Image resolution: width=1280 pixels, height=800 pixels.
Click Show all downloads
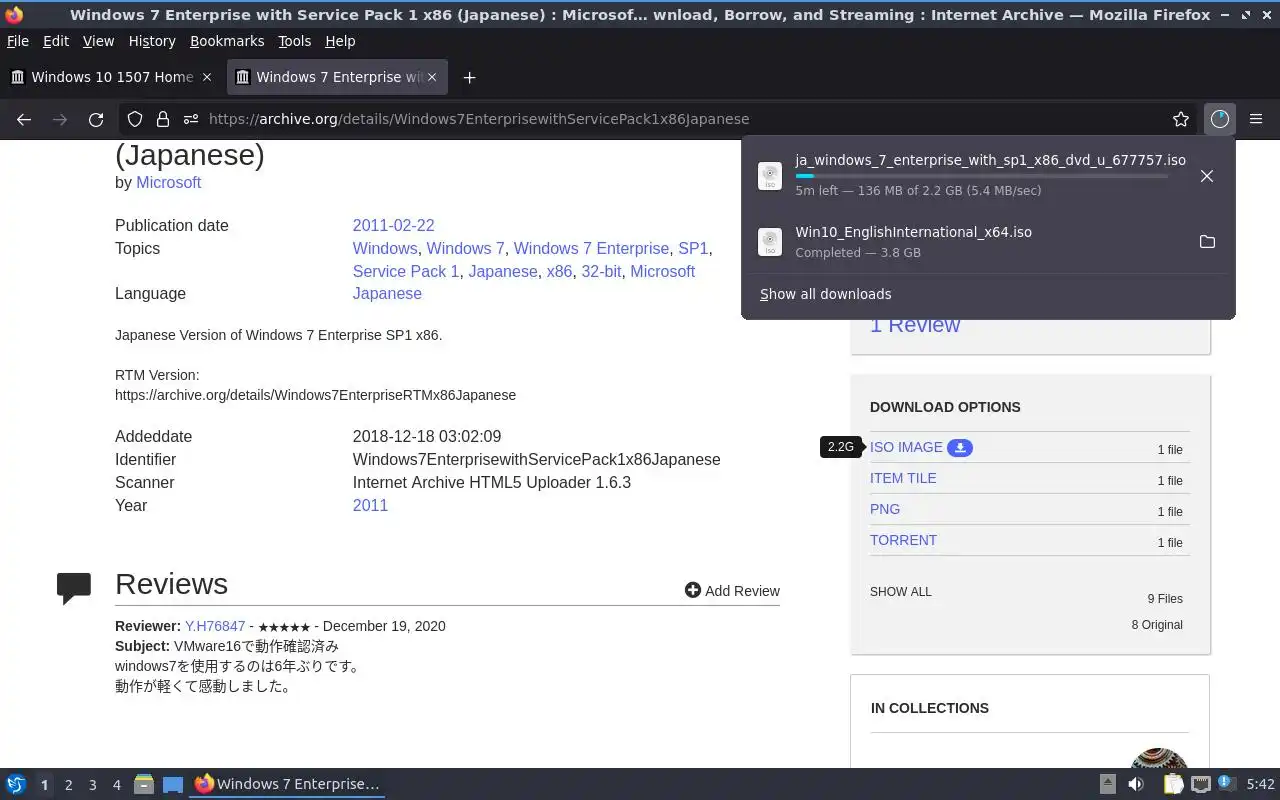point(825,294)
